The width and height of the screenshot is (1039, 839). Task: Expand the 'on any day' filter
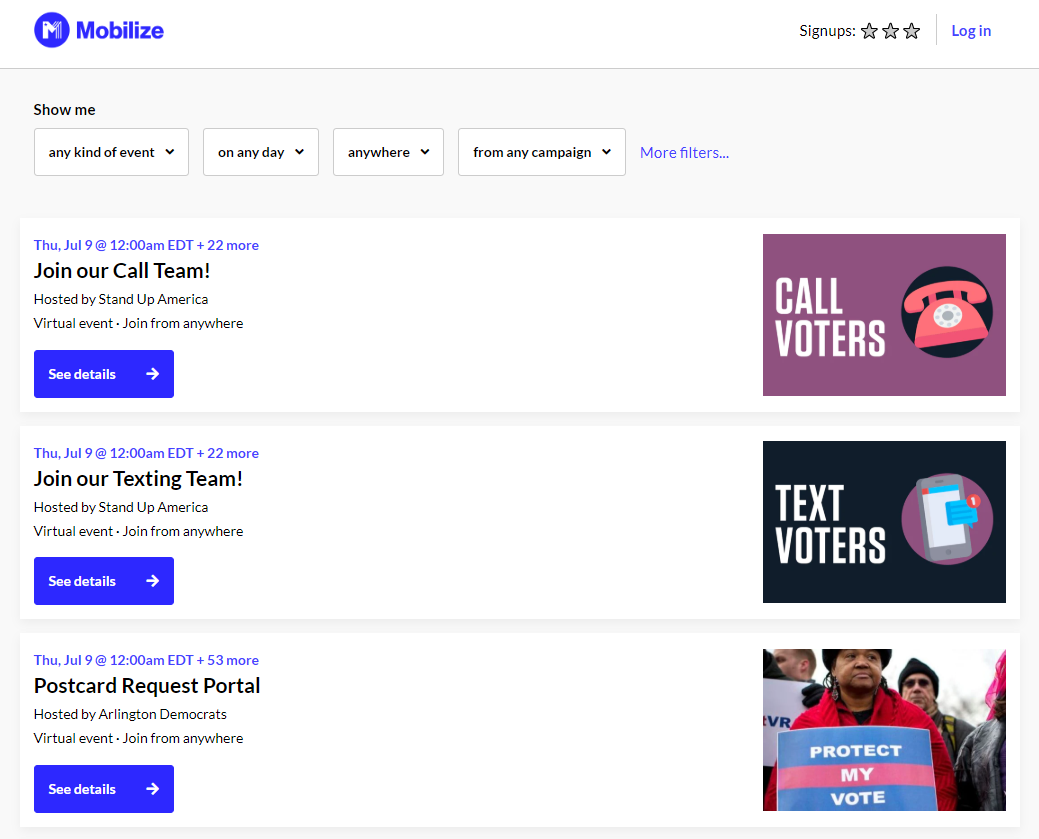(x=260, y=151)
